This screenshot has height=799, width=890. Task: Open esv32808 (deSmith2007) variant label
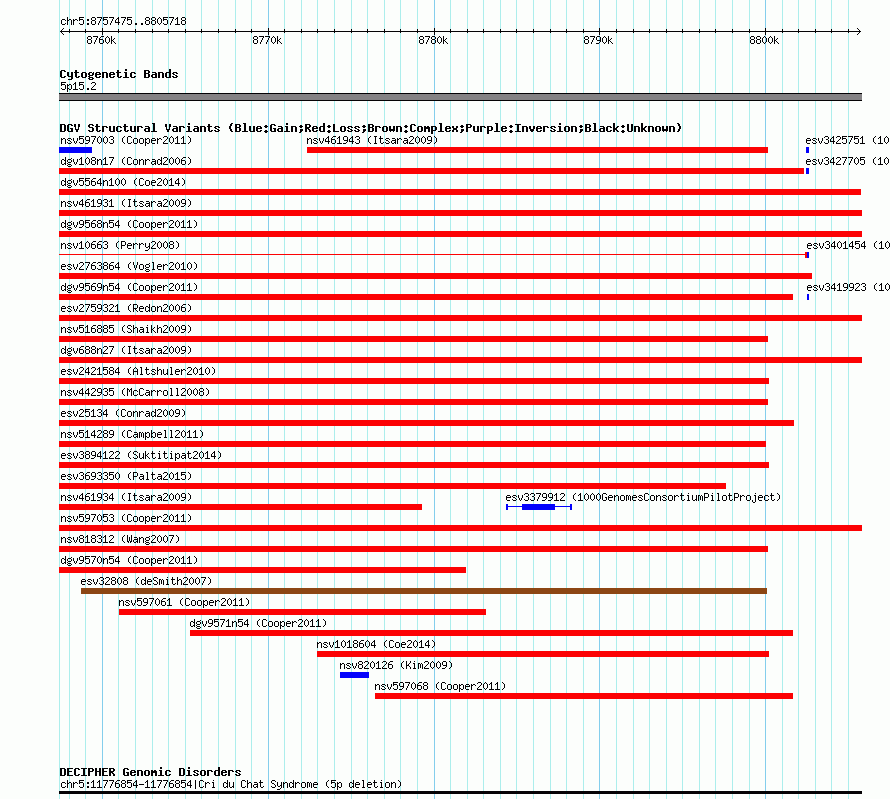pyautogui.click(x=146, y=581)
